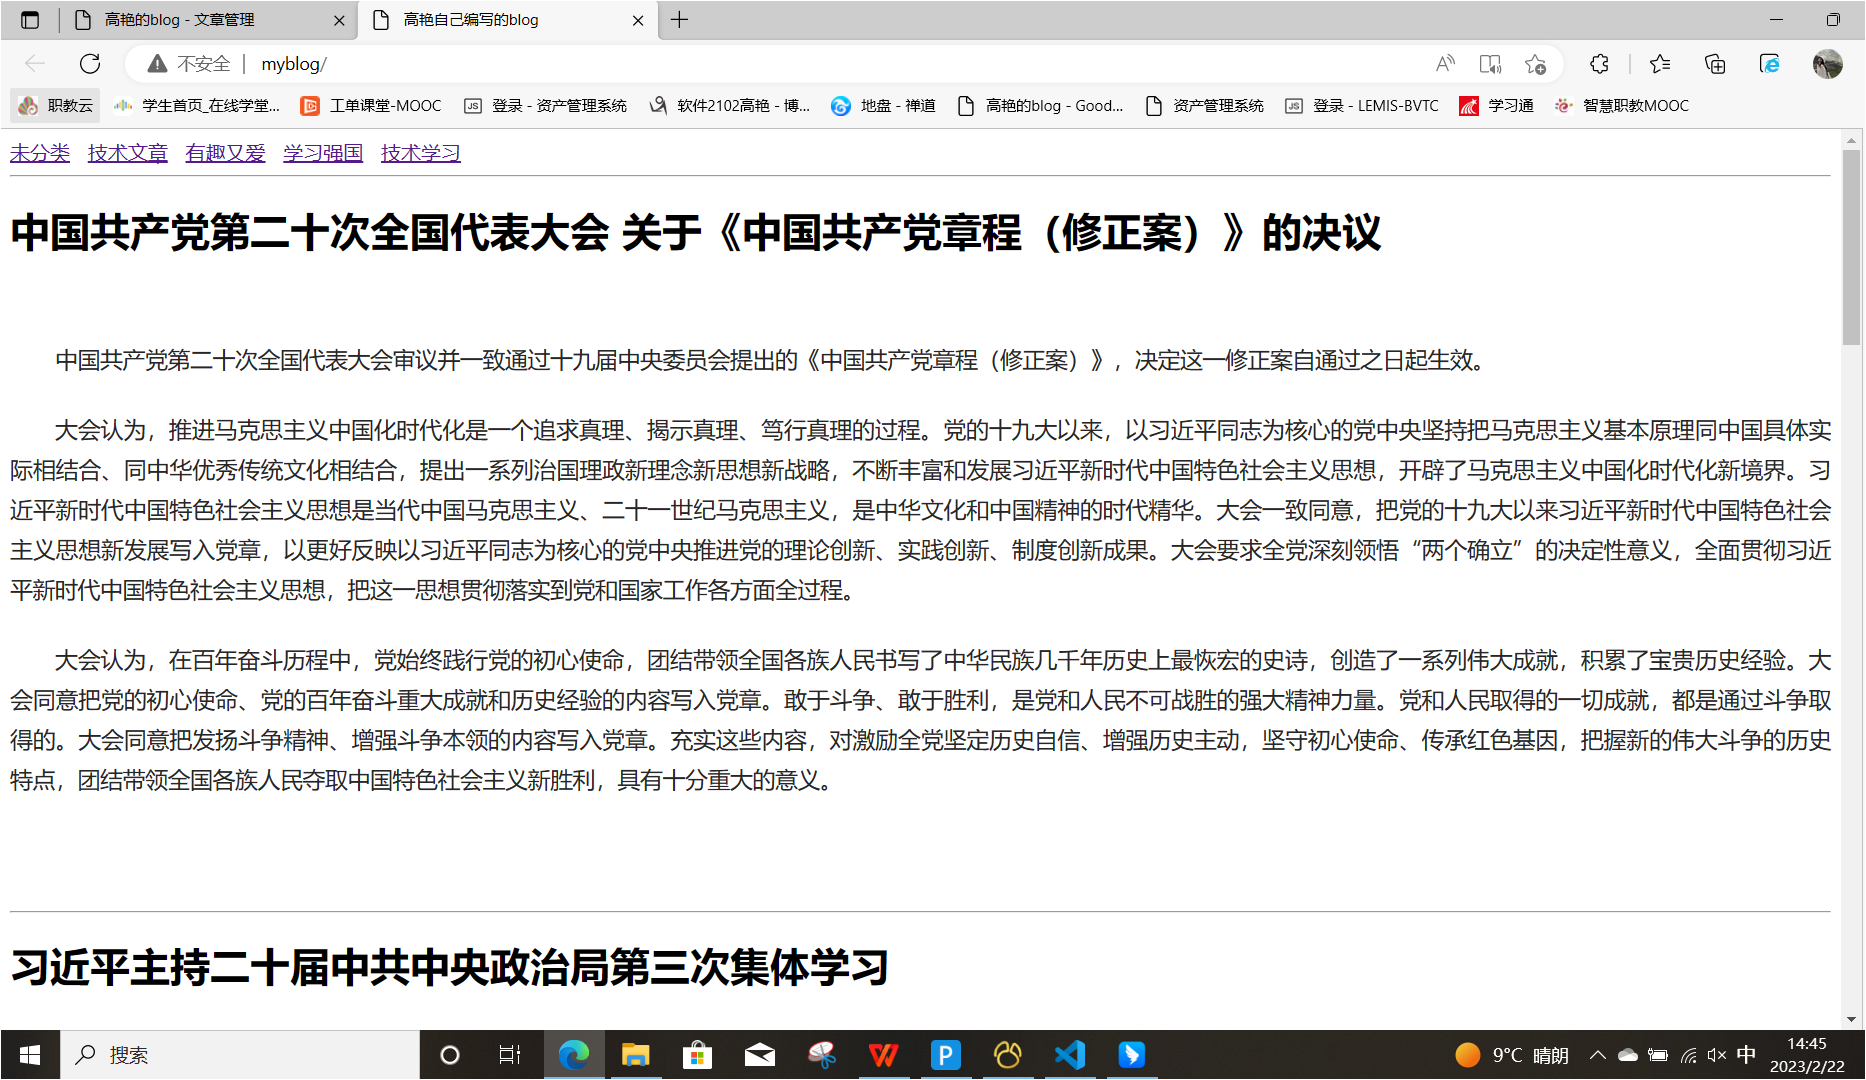Image resolution: width=1866 pixels, height=1080 pixels.
Task: Open 软件2102高艳 bookmark
Action: [729, 105]
